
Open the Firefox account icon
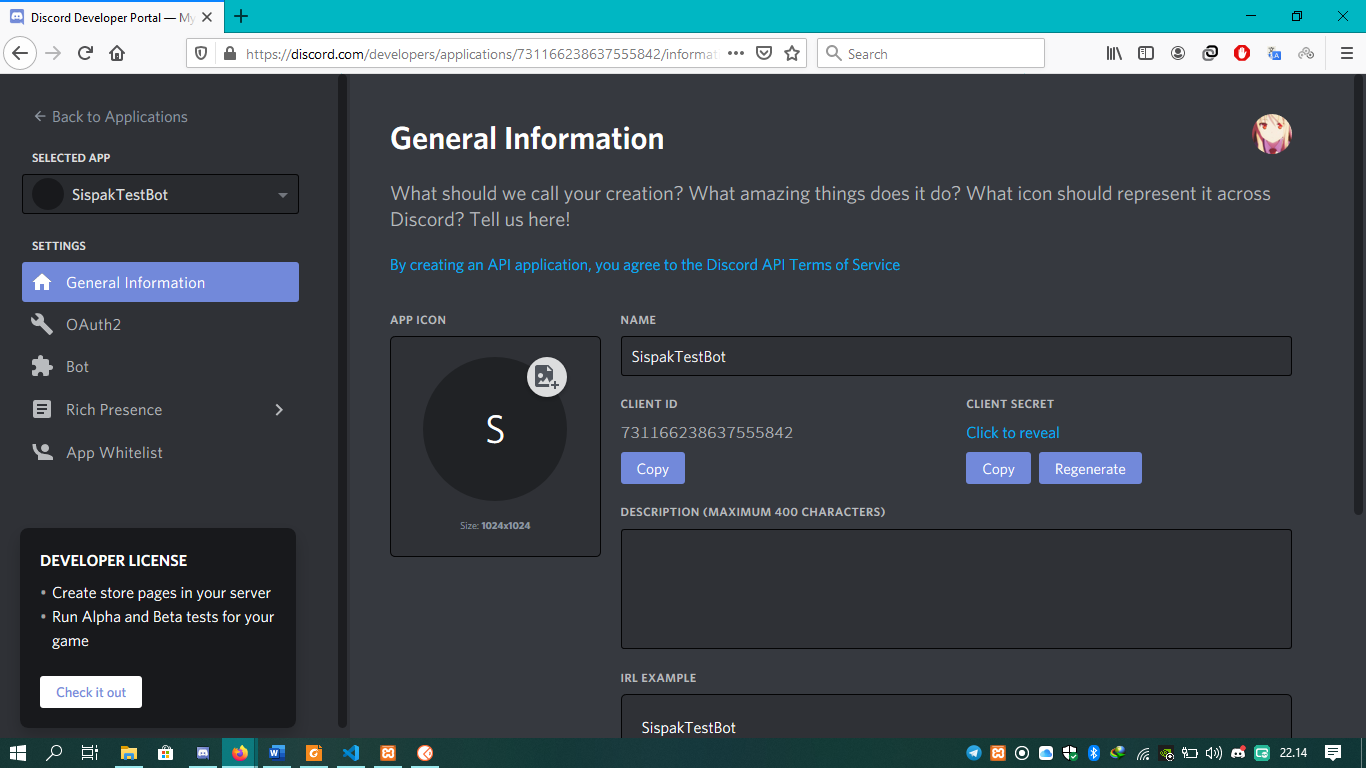[1178, 54]
